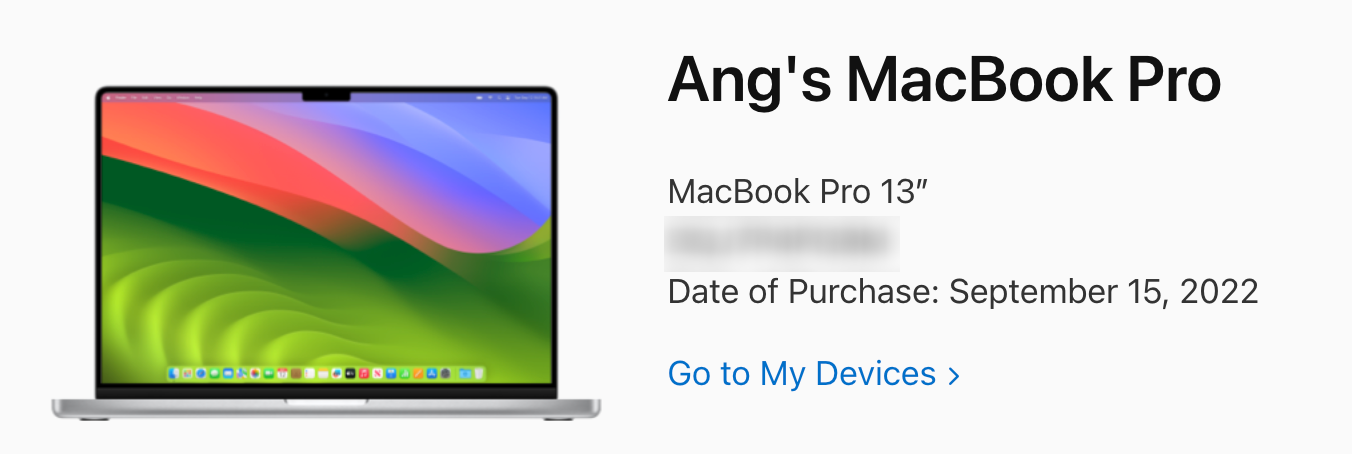Image resolution: width=1352 pixels, height=454 pixels.
Task: Click the September 15, 2022 date
Action: [x=1104, y=292]
